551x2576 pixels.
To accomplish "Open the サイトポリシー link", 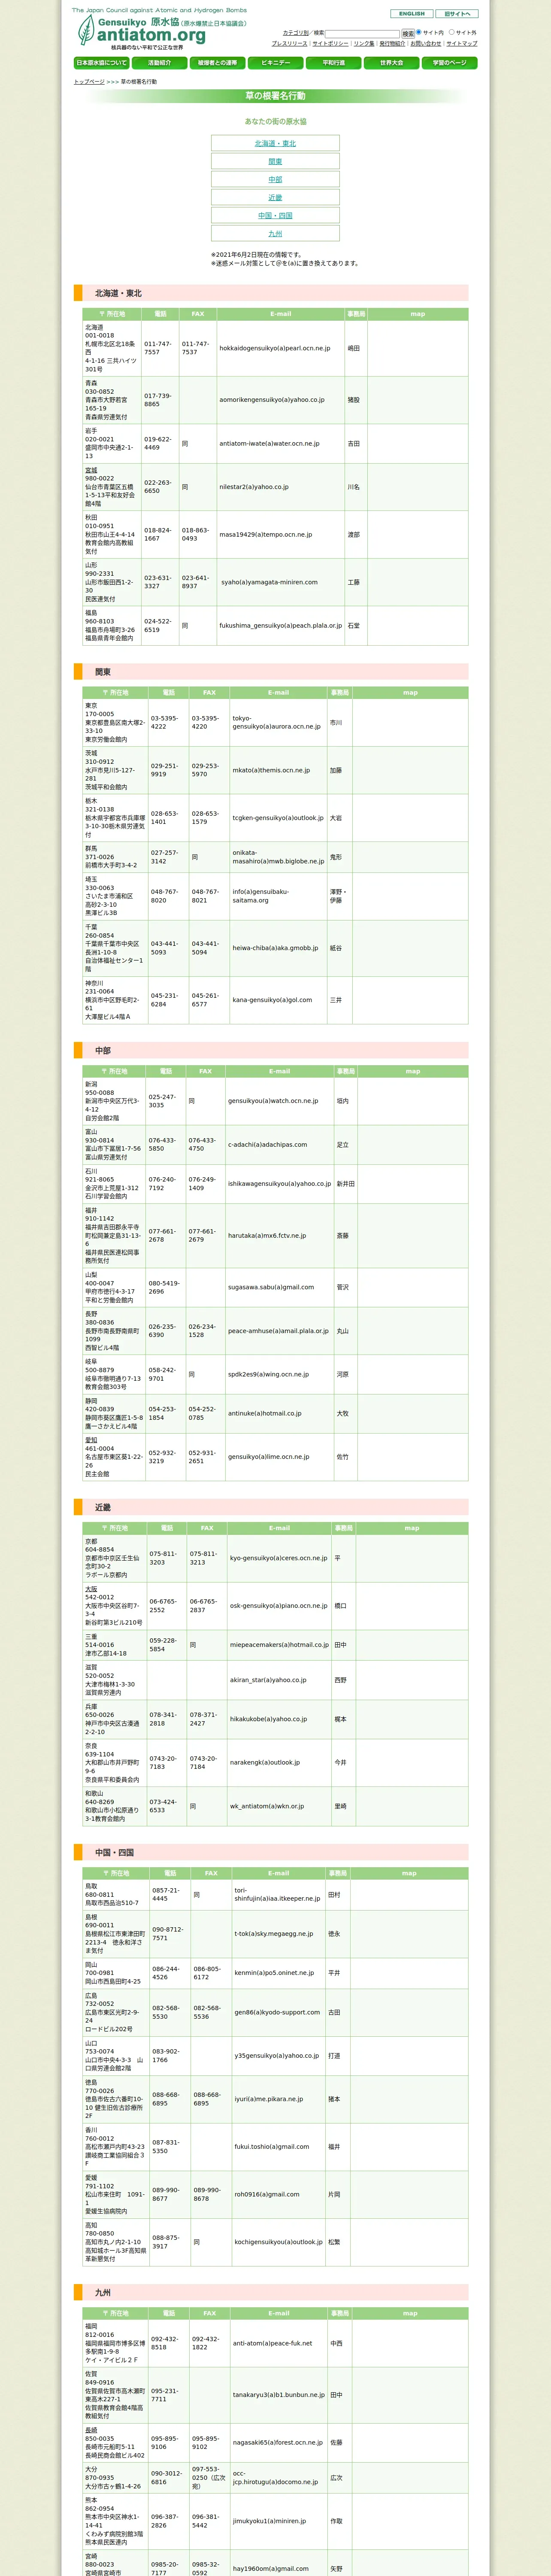I will tap(330, 43).
